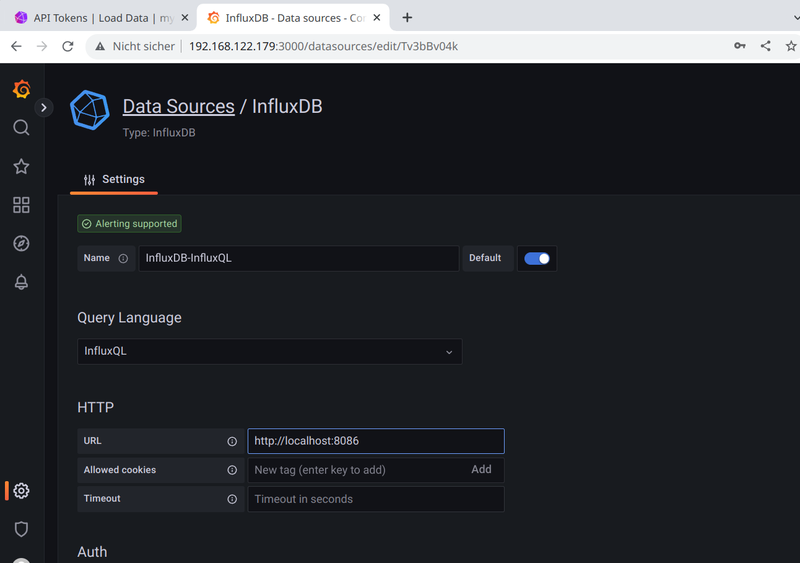This screenshot has height=563, width=800.
Task: Open the Configuration gear icon
Action: click(x=21, y=491)
